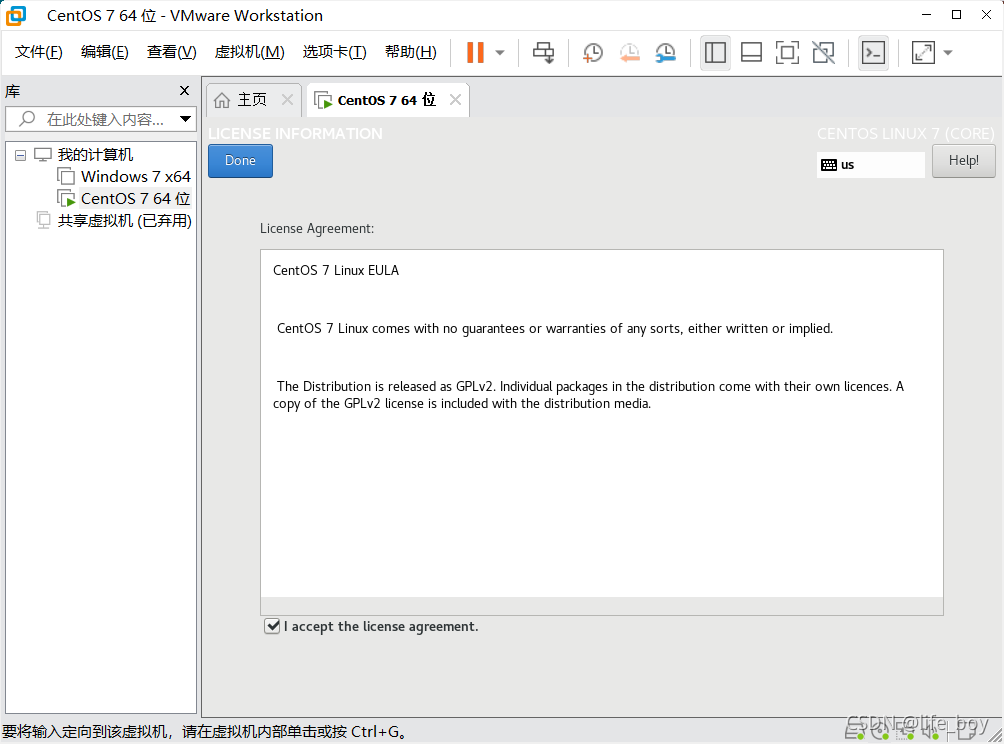
Task: Take a snapshot of the VM
Action: click(x=593, y=53)
